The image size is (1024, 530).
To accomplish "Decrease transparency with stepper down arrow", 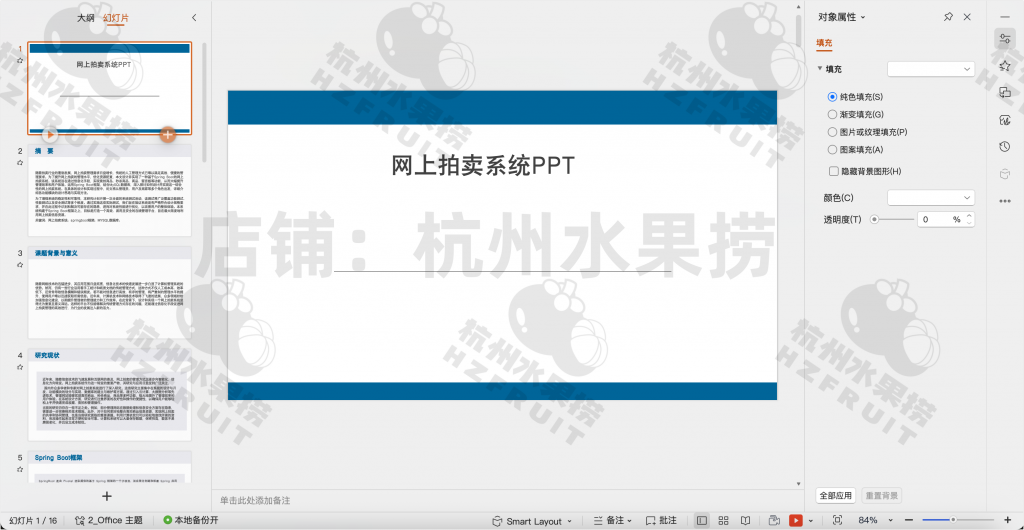I will coord(968,223).
